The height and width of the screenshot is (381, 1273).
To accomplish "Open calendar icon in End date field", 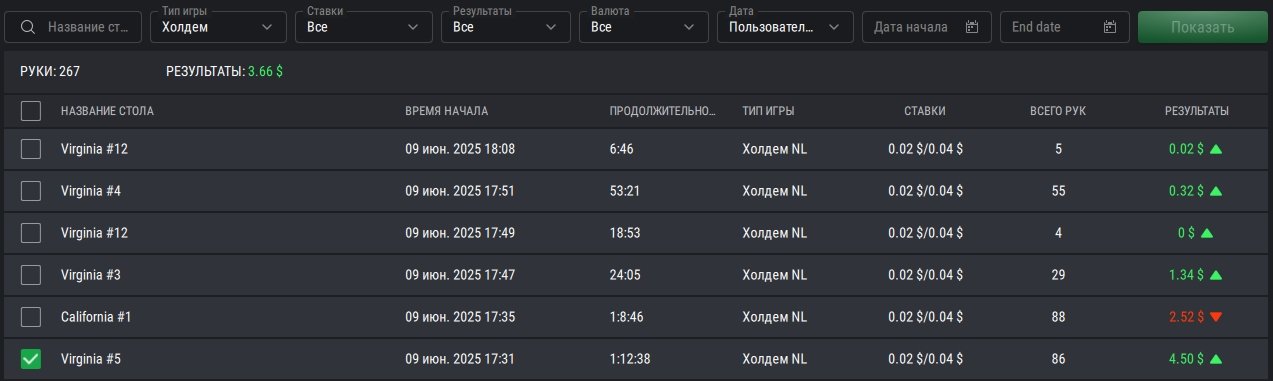I will (x=1109, y=27).
